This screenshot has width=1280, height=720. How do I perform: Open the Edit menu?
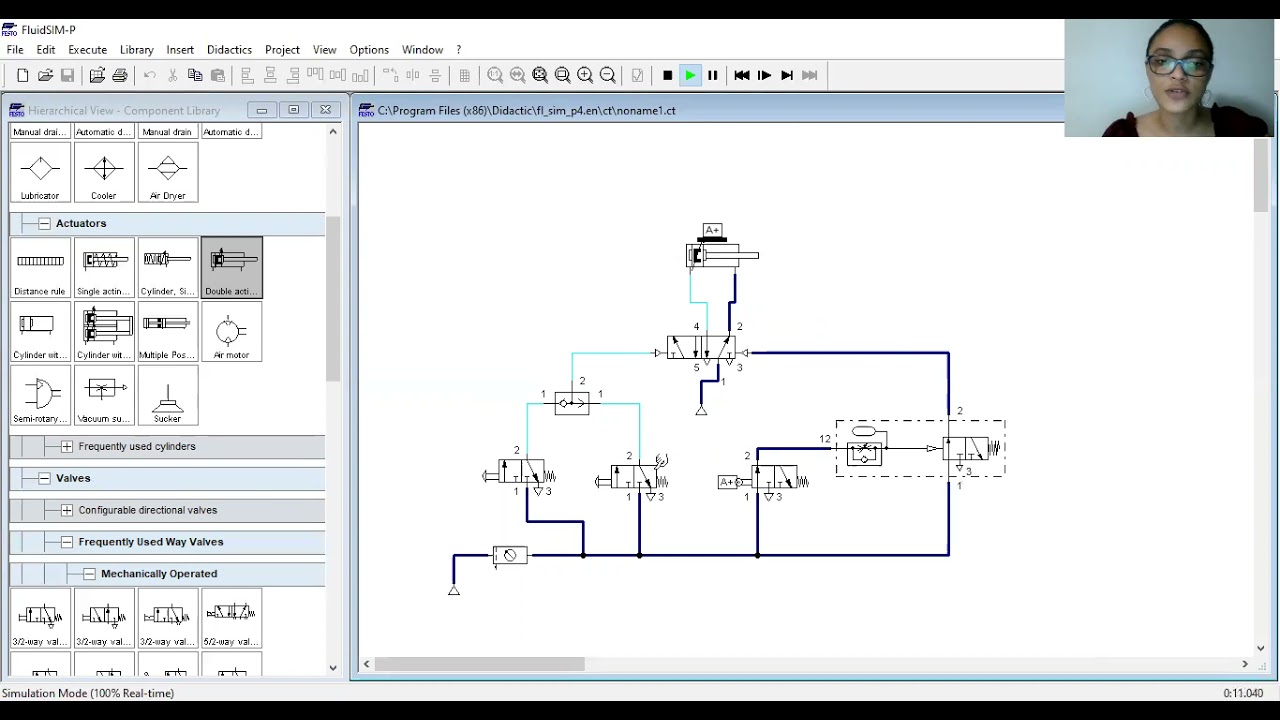[x=46, y=49]
